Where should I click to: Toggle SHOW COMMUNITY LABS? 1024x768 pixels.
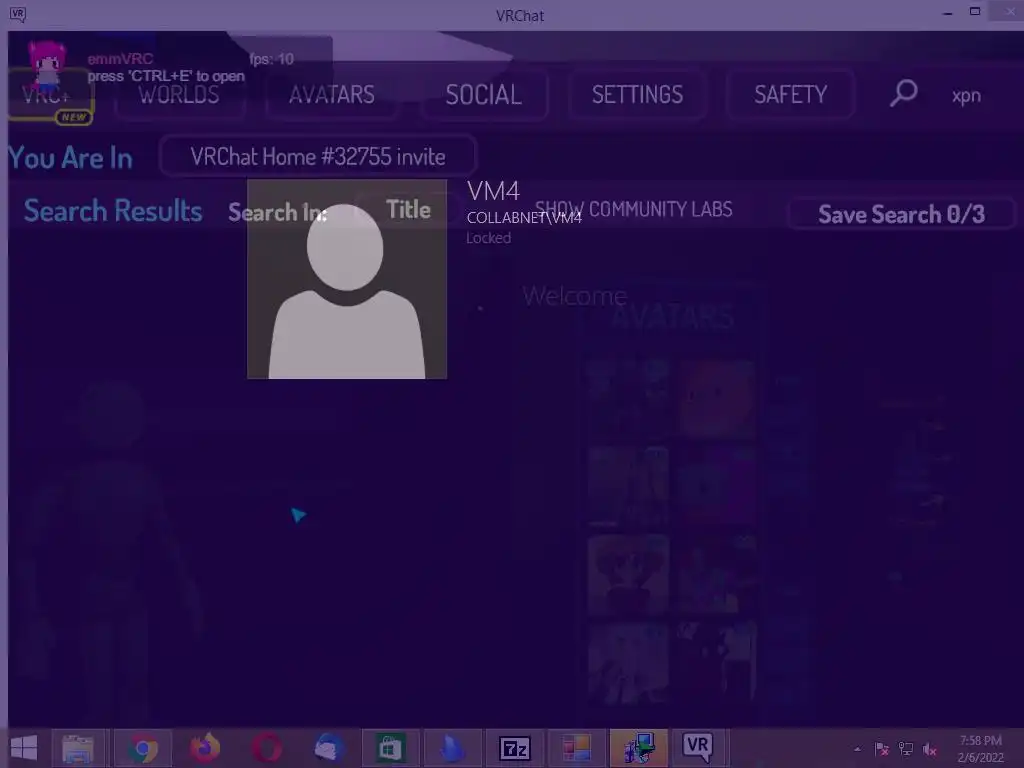(633, 209)
